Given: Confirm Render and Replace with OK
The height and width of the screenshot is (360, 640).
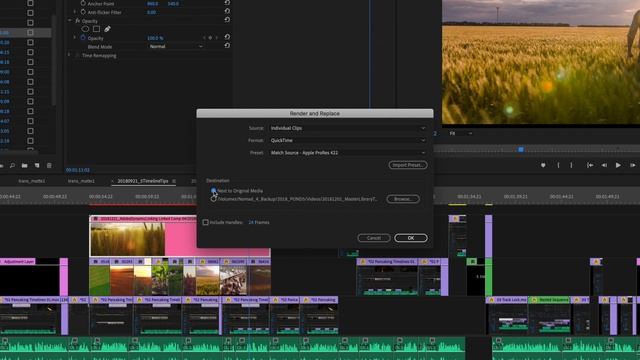Looking at the screenshot, I should (x=411, y=238).
